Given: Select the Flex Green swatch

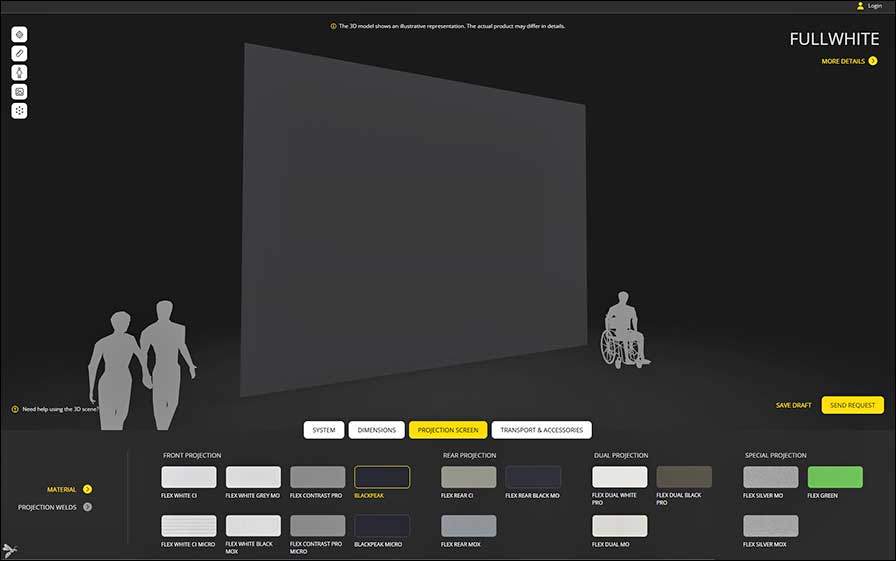Looking at the screenshot, I should (x=835, y=477).
